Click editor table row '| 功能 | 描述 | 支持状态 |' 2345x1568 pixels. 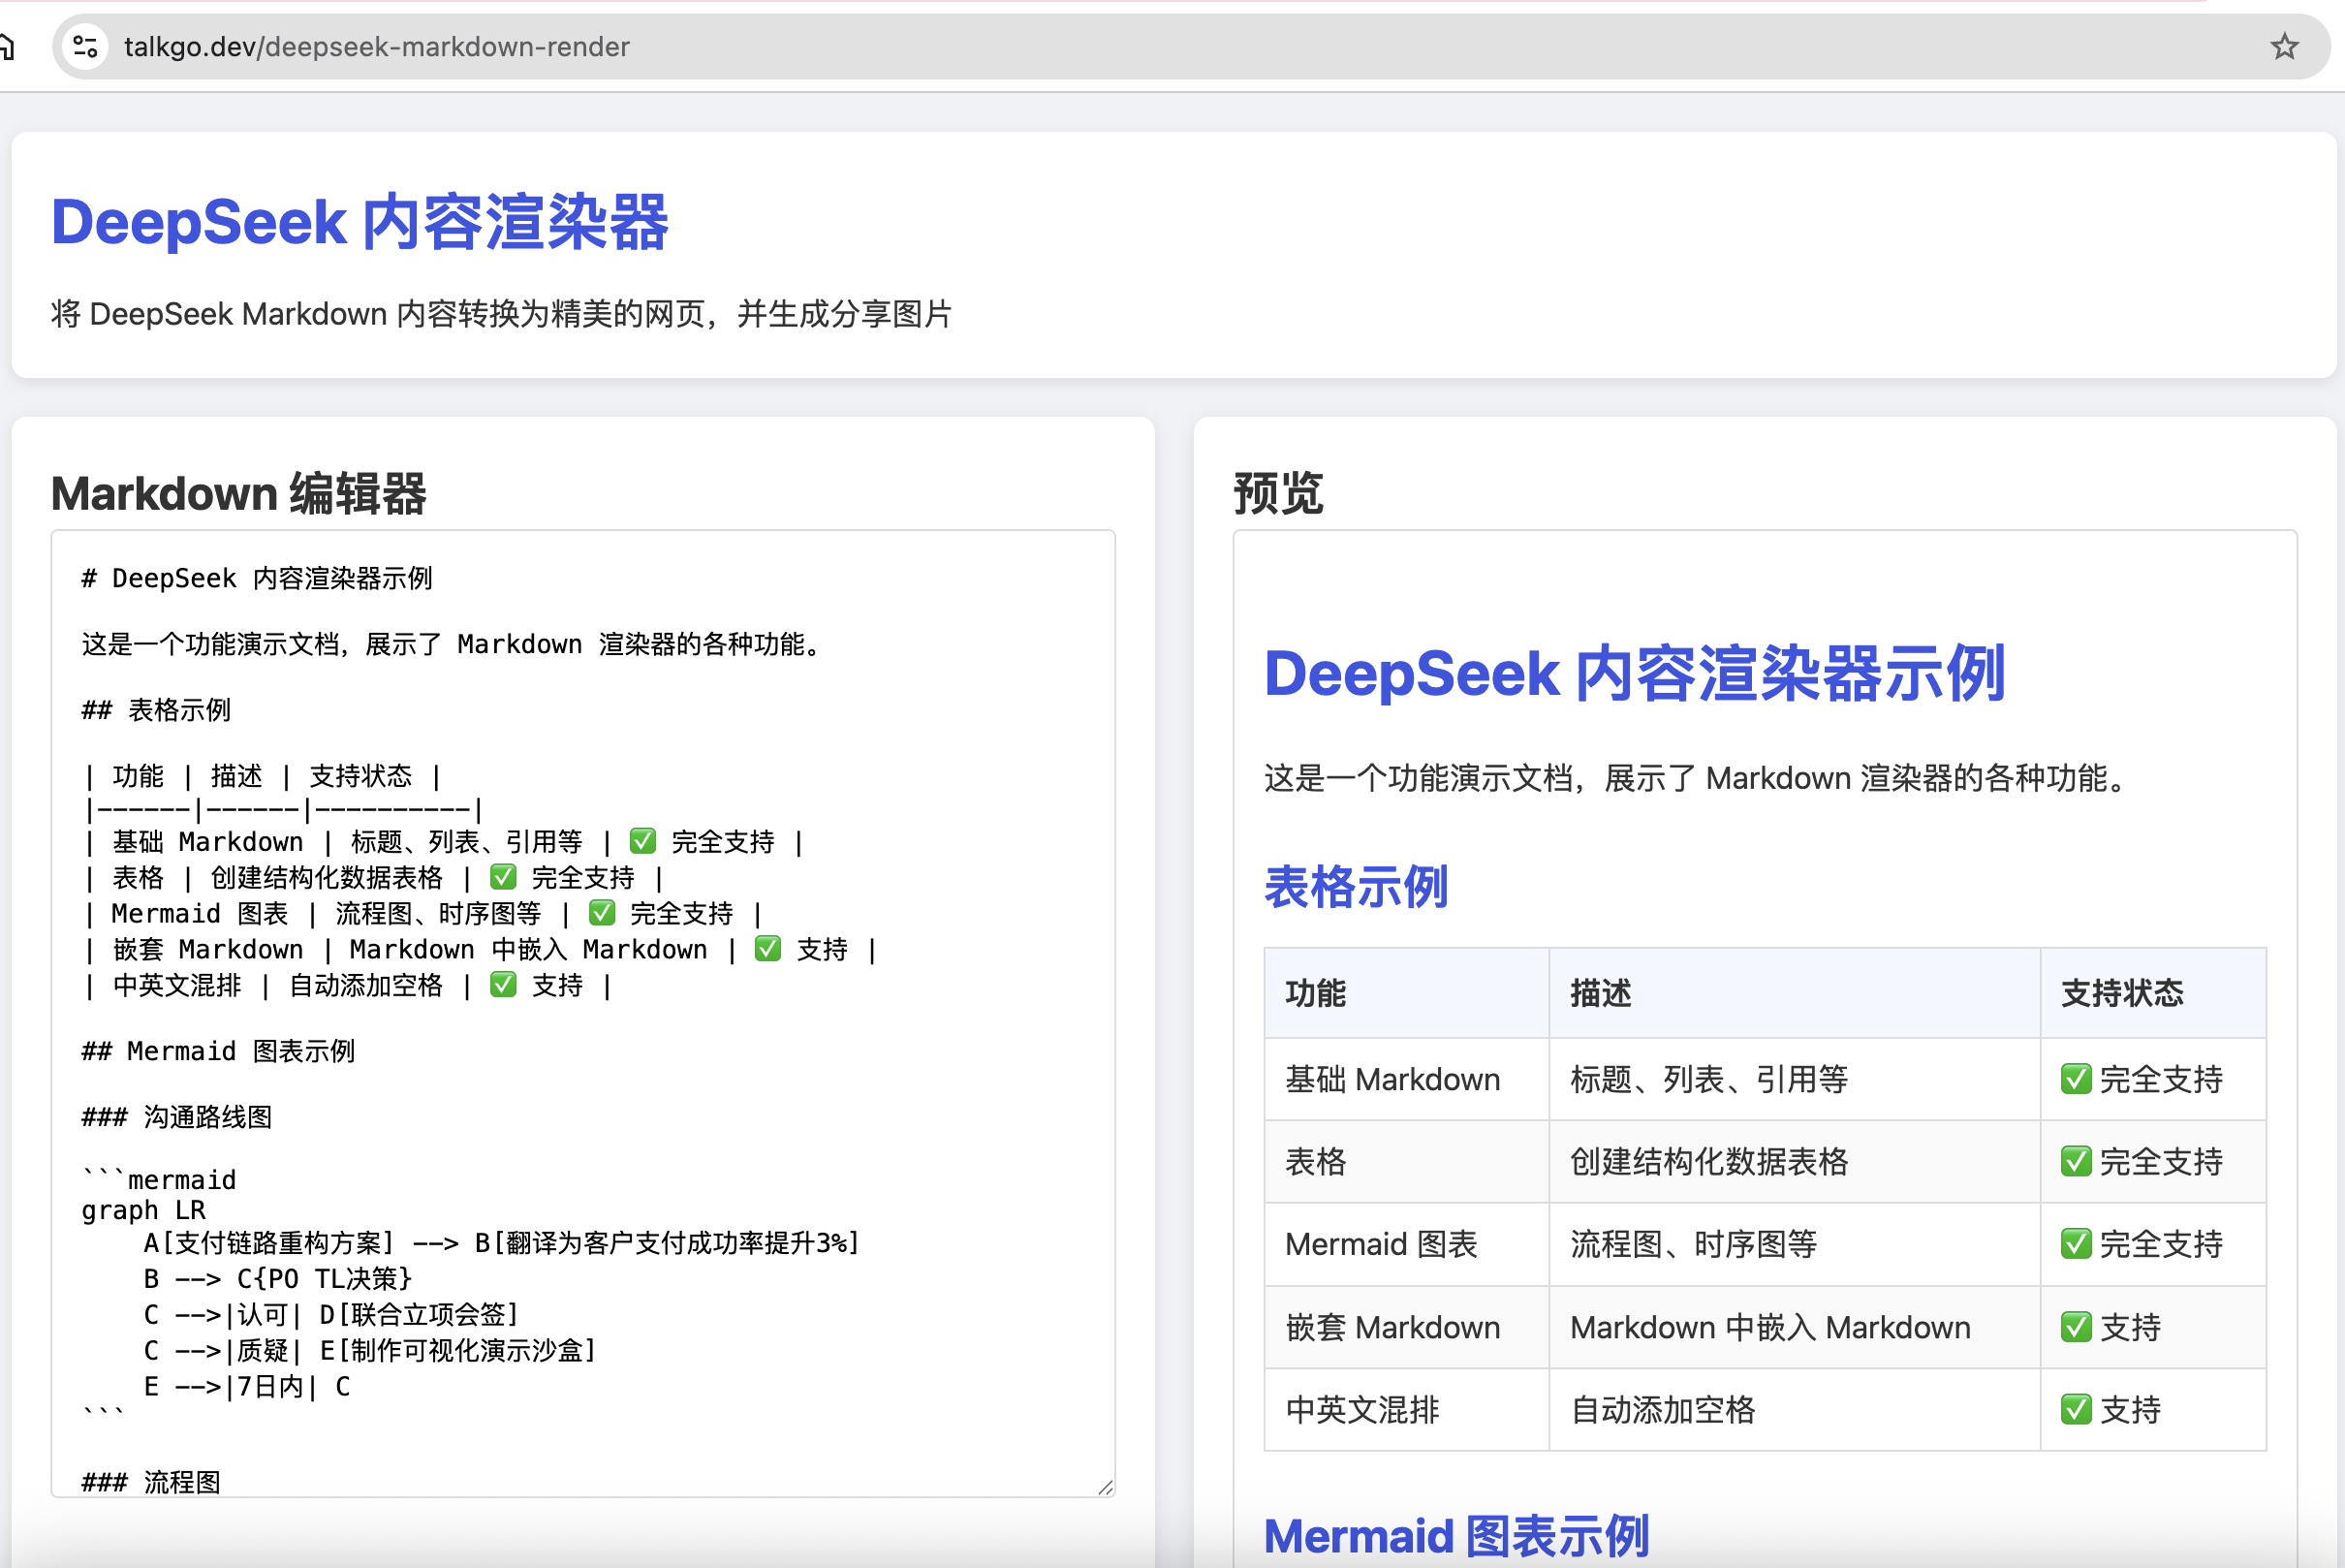262,777
